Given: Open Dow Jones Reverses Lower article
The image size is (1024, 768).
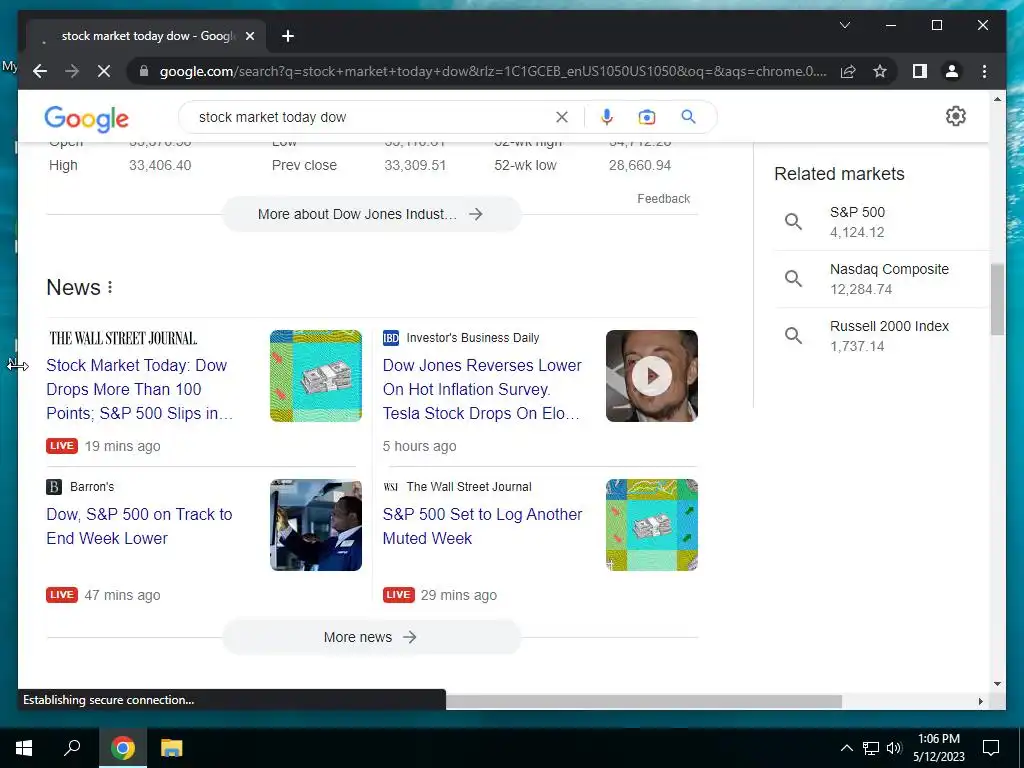Looking at the screenshot, I should coord(482,389).
